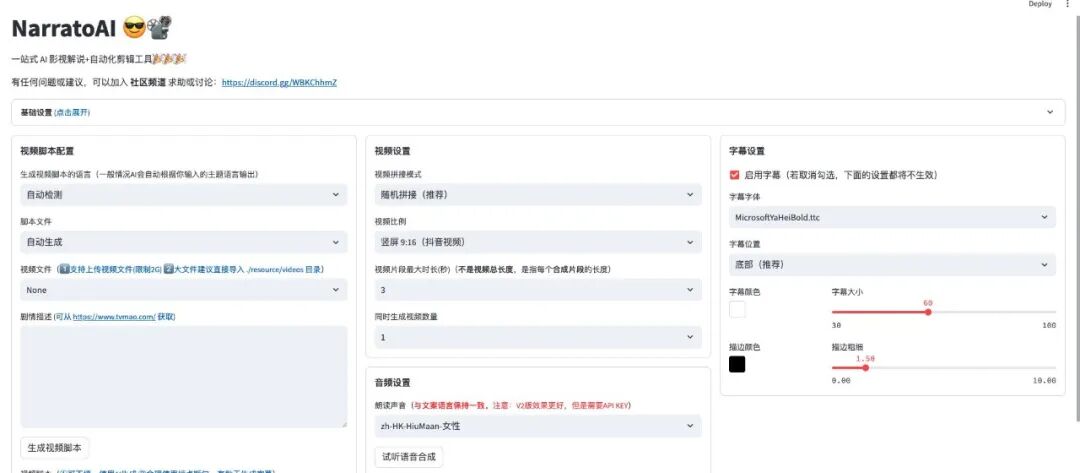Open the black 描边颜色 color swatch
The image size is (1080, 473).
pyautogui.click(x=737, y=364)
